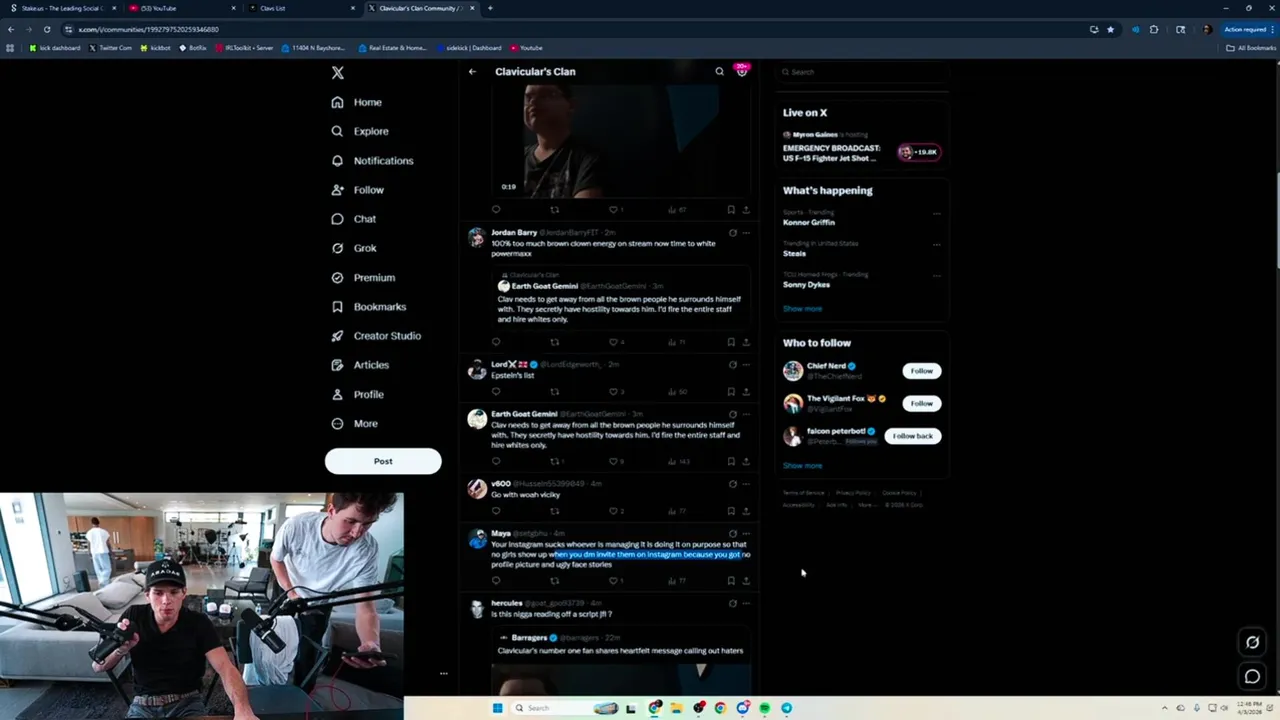Open options for Steals trend
This screenshot has height=720, width=1280.
point(936,244)
